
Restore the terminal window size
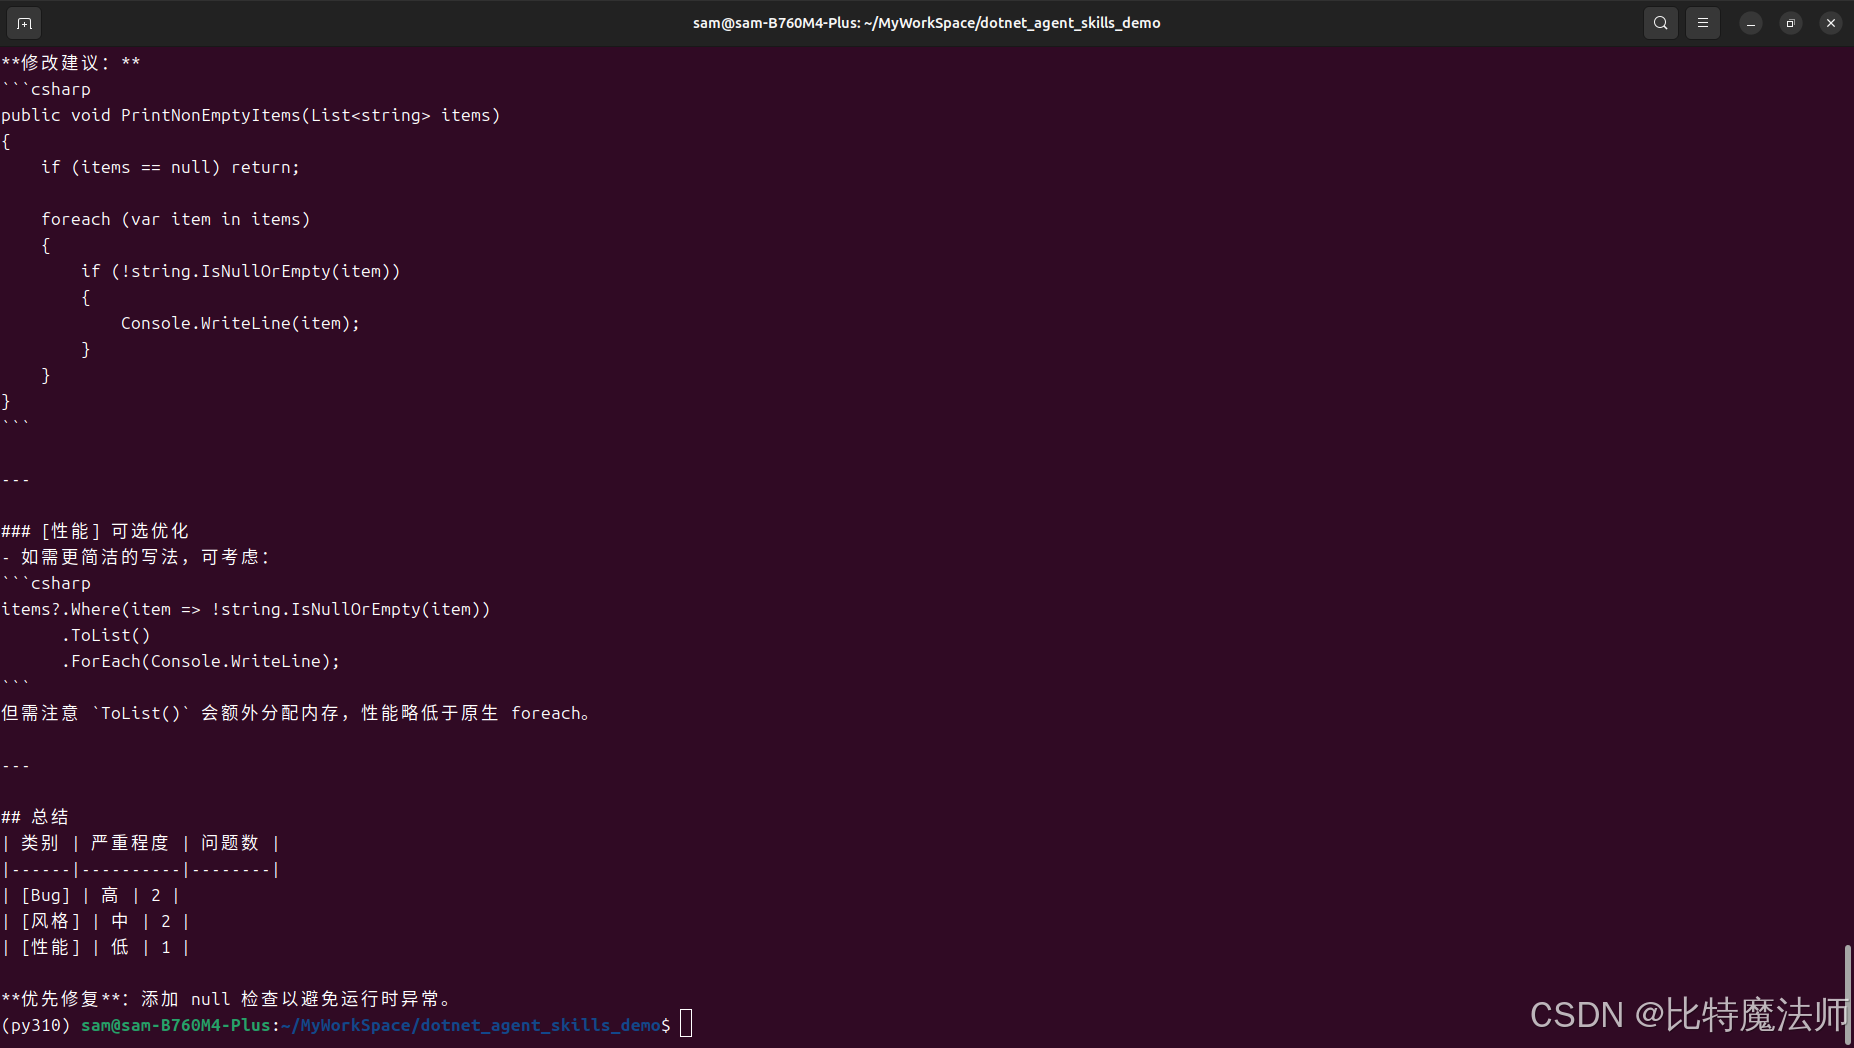(x=1790, y=23)
